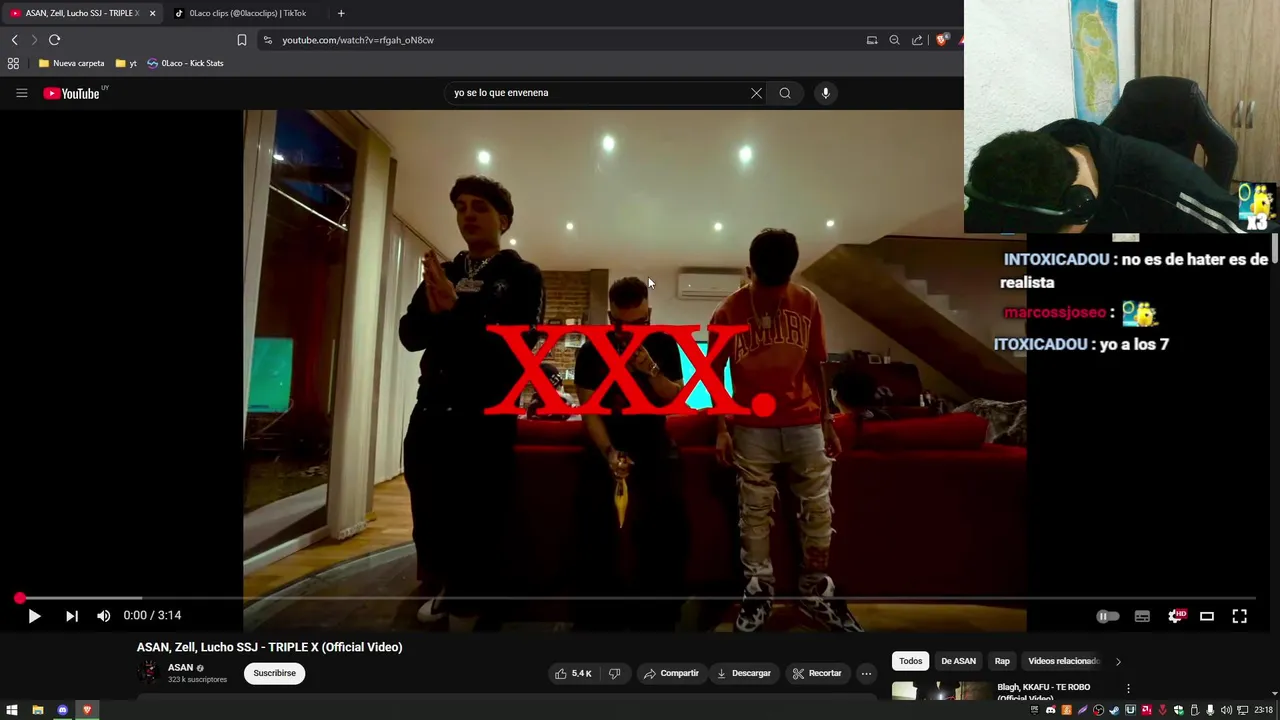Click the install/cast screen icon in address bar
1280x720 pixels.
(x=872, y=40)
